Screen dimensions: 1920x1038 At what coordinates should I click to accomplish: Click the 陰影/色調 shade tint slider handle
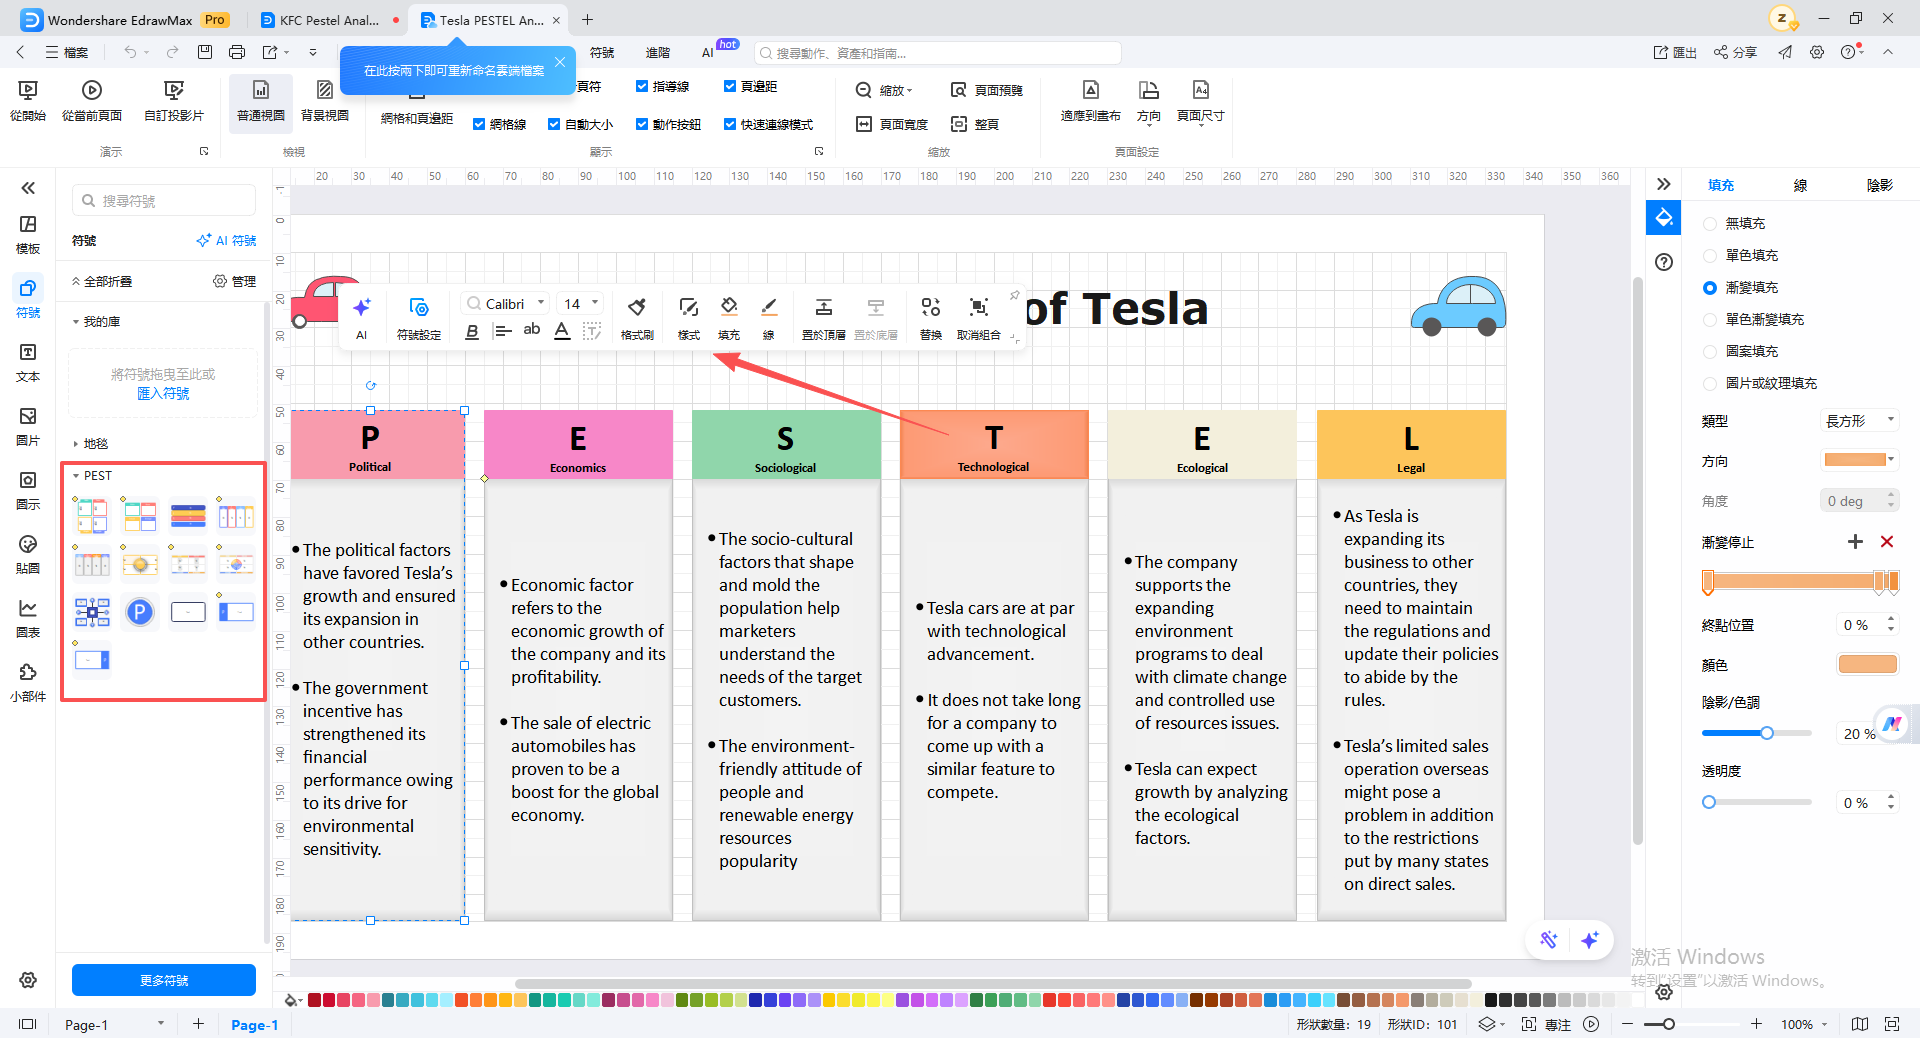click(1767, 733)
